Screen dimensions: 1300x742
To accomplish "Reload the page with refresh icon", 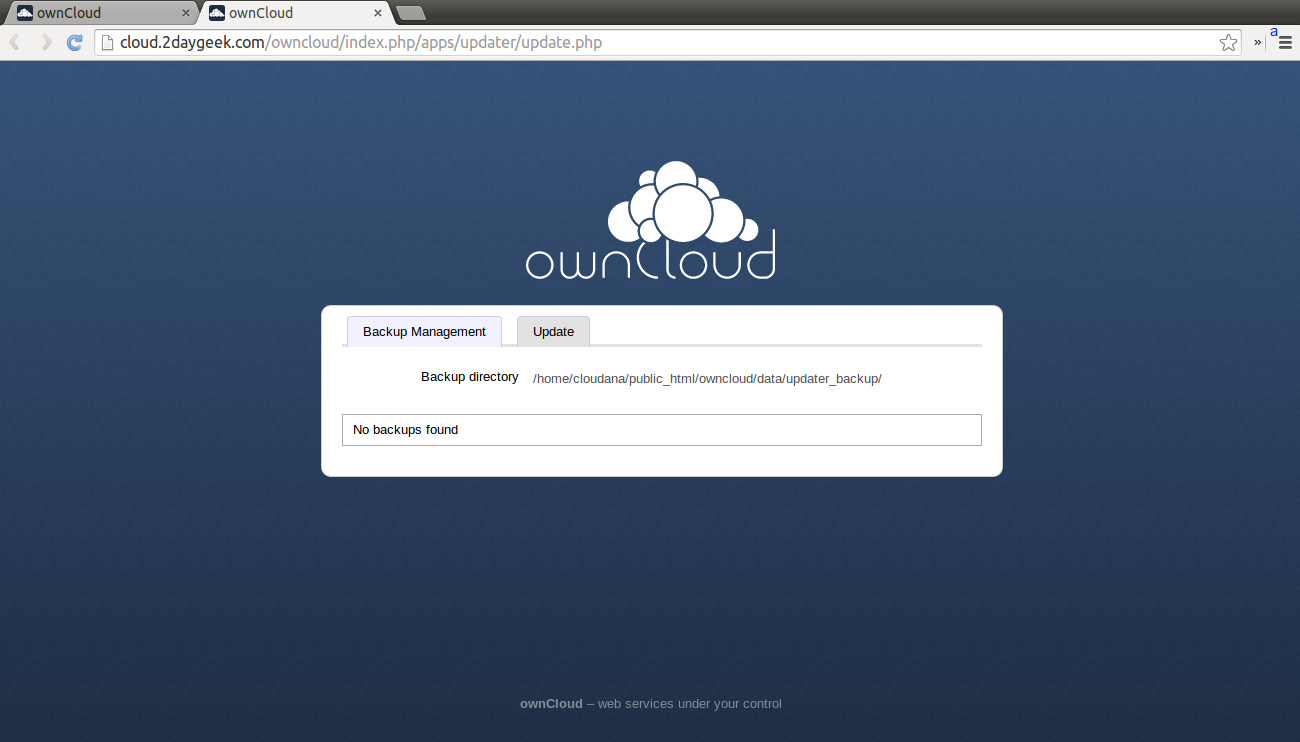I will coord(74,42).
